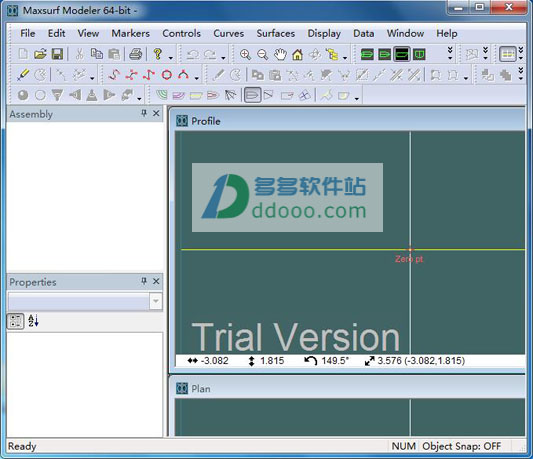Screen dimensions: 533x459
Task: Open the Data menu
Action: coord(364,33)
